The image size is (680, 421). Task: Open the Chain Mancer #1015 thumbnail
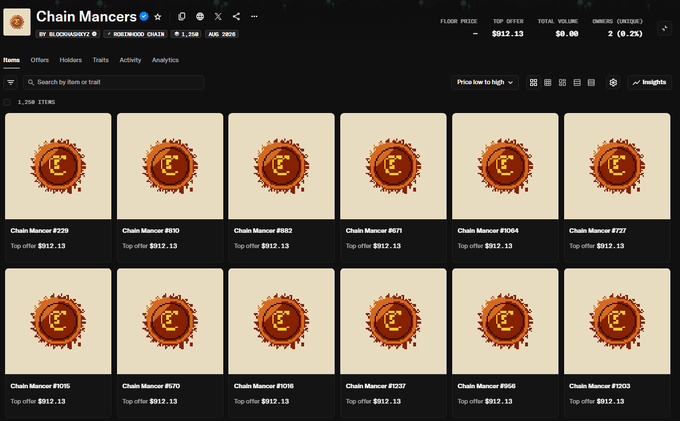point(58,321)
